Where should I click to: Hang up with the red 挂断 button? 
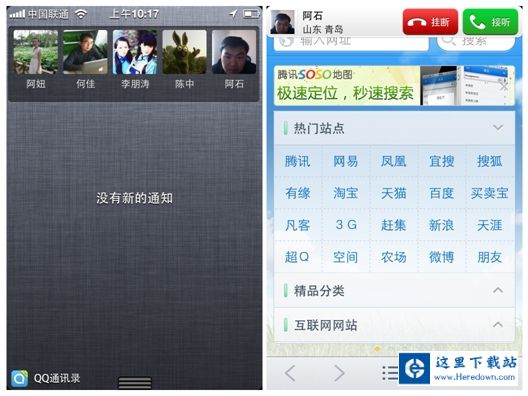[430, 22]
